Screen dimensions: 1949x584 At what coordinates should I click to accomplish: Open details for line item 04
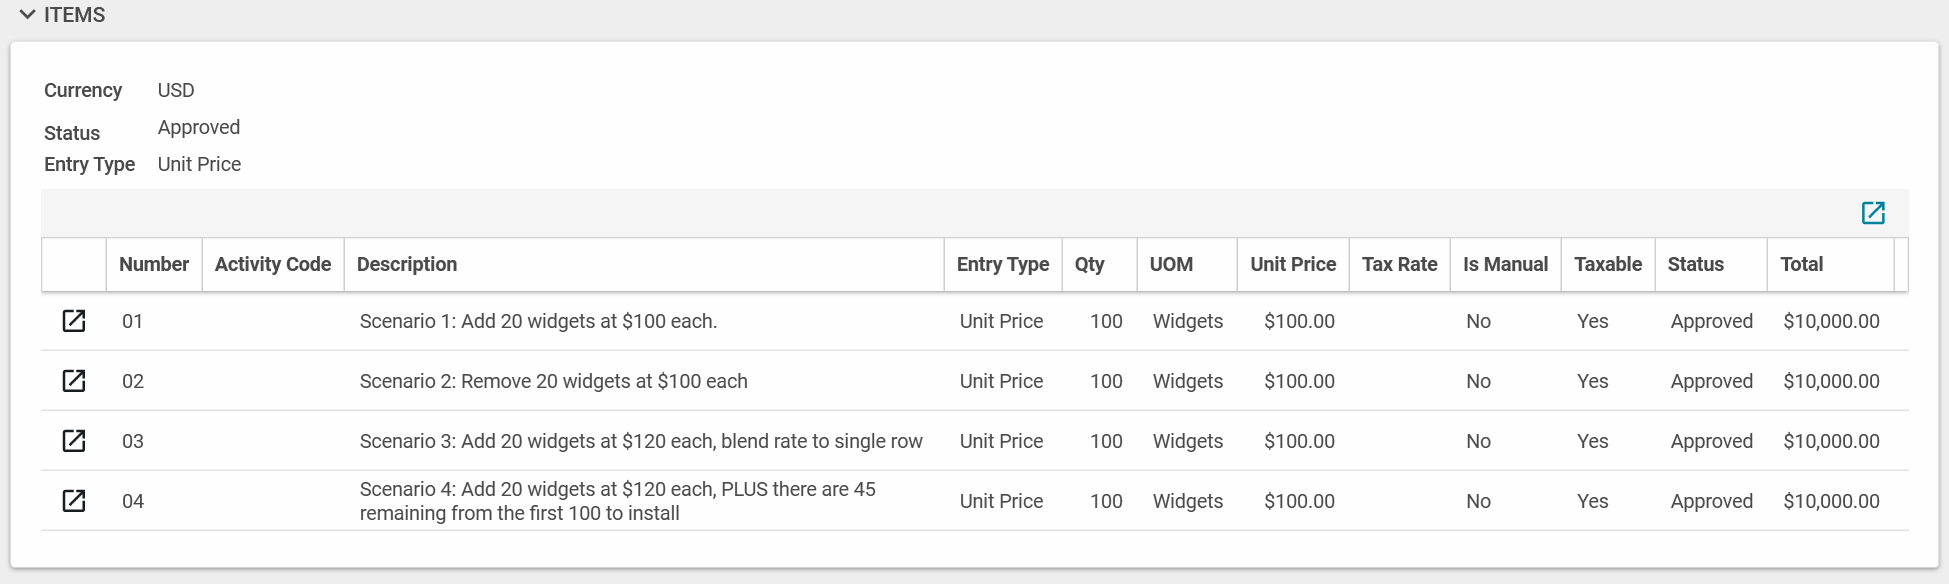[x=74, y=501]
